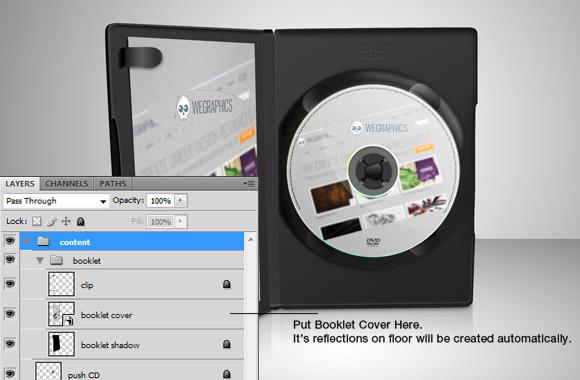Screen dimensions: 580x380
Task: Select the booklet cover layer name
Action: [x=106, y=315]
